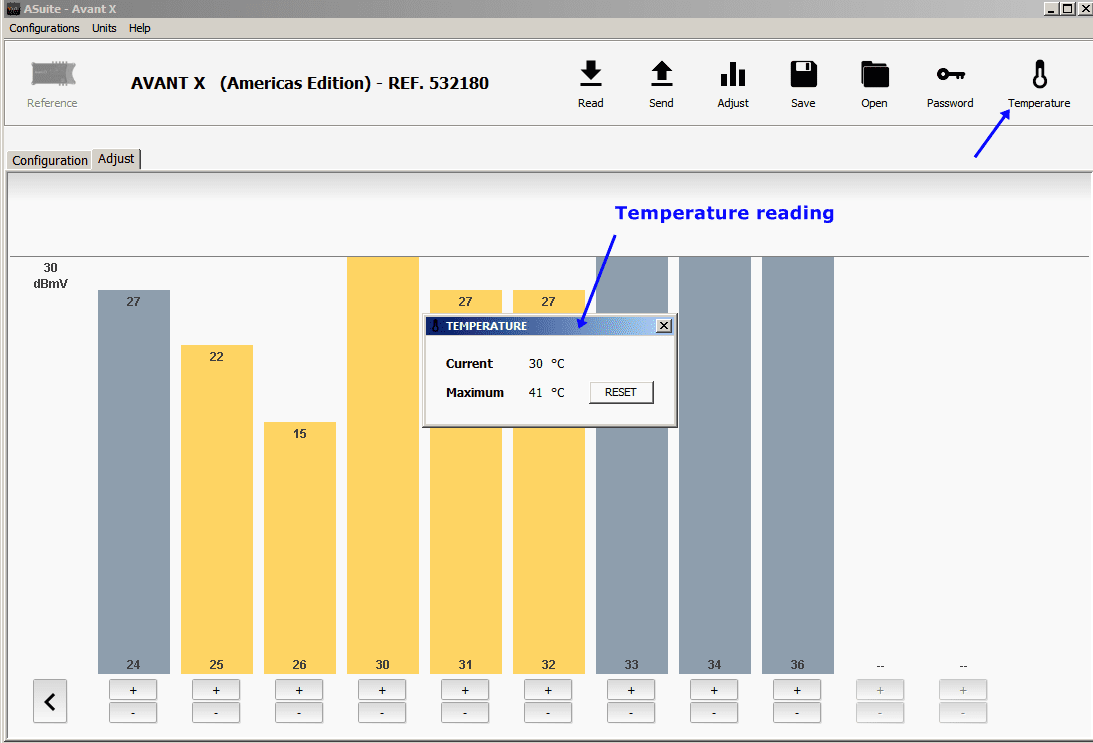Close the Temperature dialog
Image resolution: width=1093 pixels, height=743 pixels.
pyautogui.click(x=664, y=325)
